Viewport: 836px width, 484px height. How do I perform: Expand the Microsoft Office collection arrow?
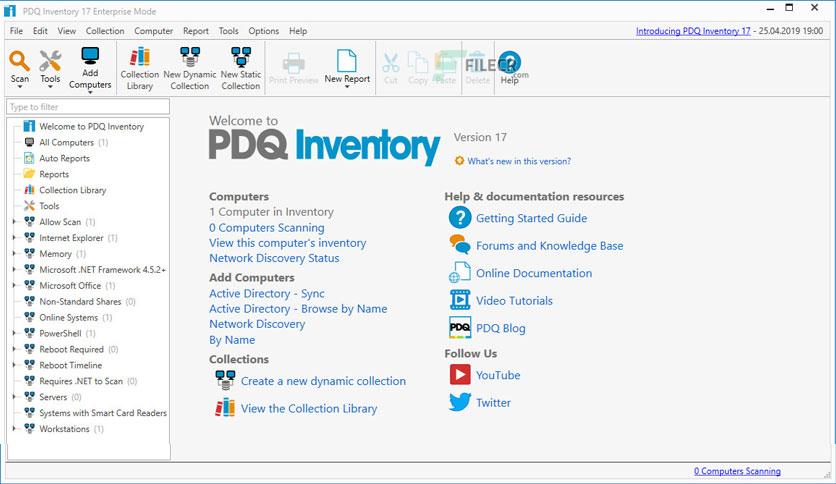pos(14,286)
